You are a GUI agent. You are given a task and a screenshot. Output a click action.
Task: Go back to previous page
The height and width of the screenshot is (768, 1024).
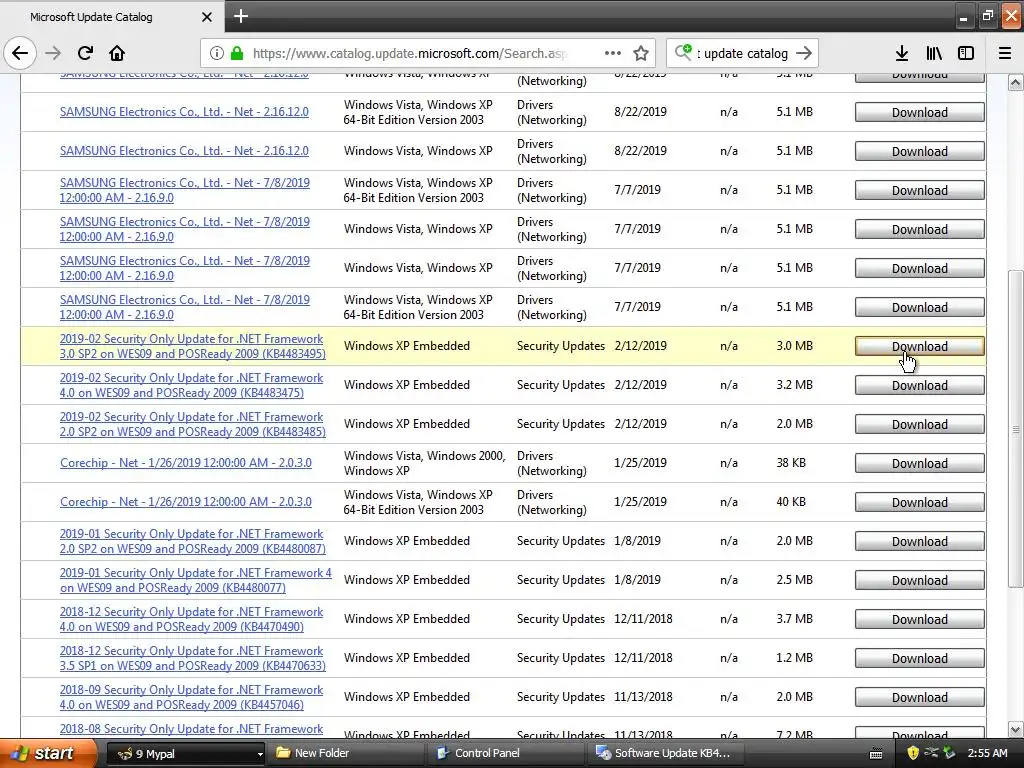point(20,53)
